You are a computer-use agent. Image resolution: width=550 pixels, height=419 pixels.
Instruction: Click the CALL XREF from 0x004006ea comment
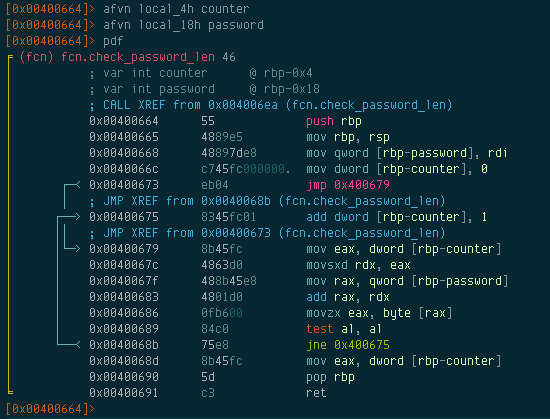tap(271, 105)
